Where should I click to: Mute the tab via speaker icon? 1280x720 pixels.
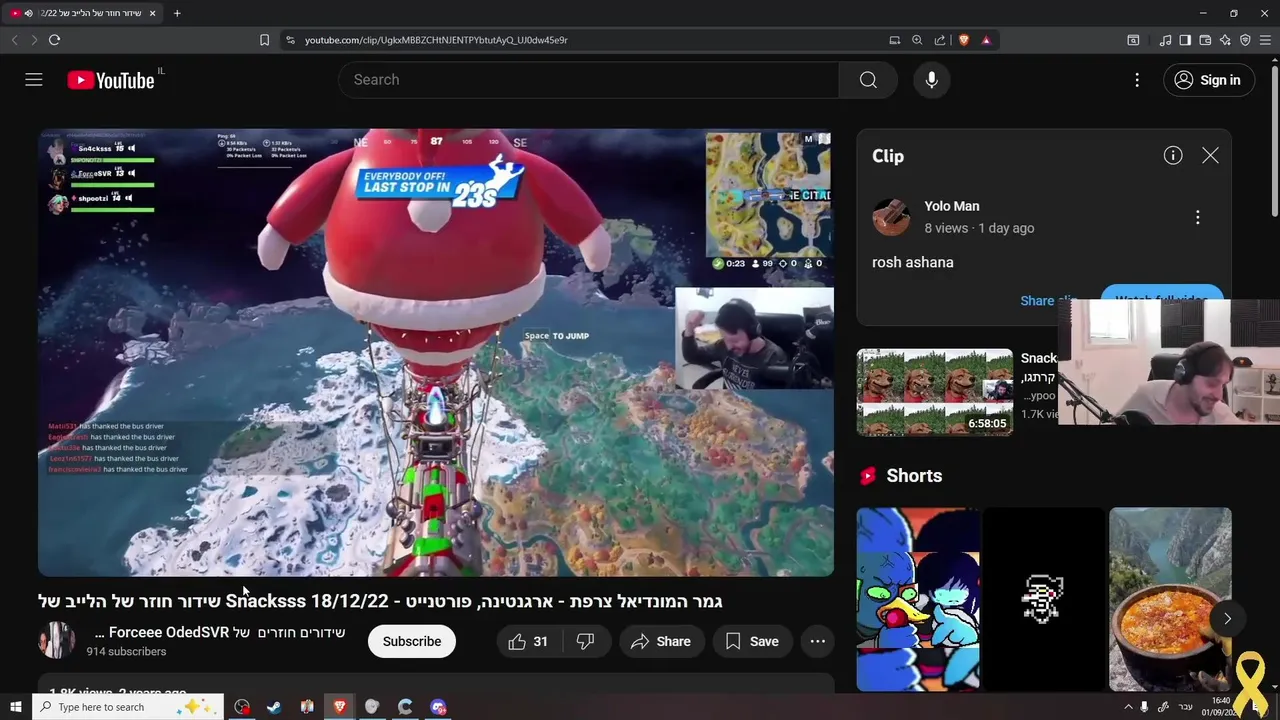point(28,13)
